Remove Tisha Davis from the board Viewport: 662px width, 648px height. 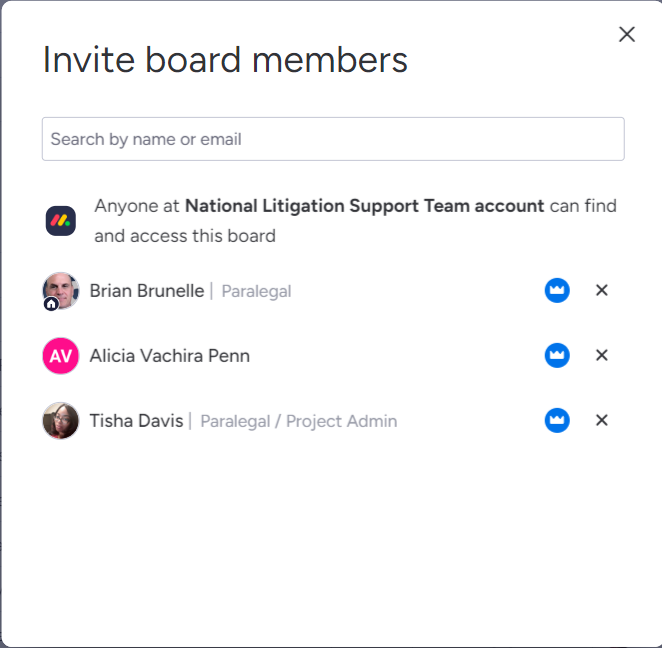point(602,420)
